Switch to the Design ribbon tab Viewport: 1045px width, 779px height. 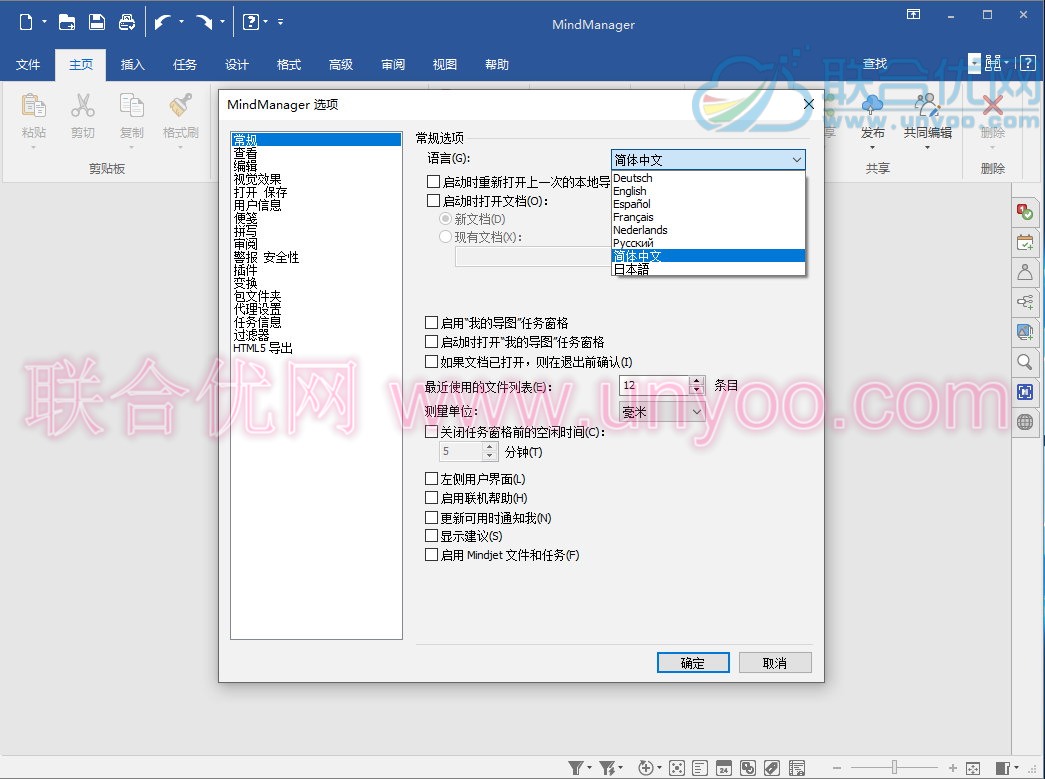coord(237,65)
